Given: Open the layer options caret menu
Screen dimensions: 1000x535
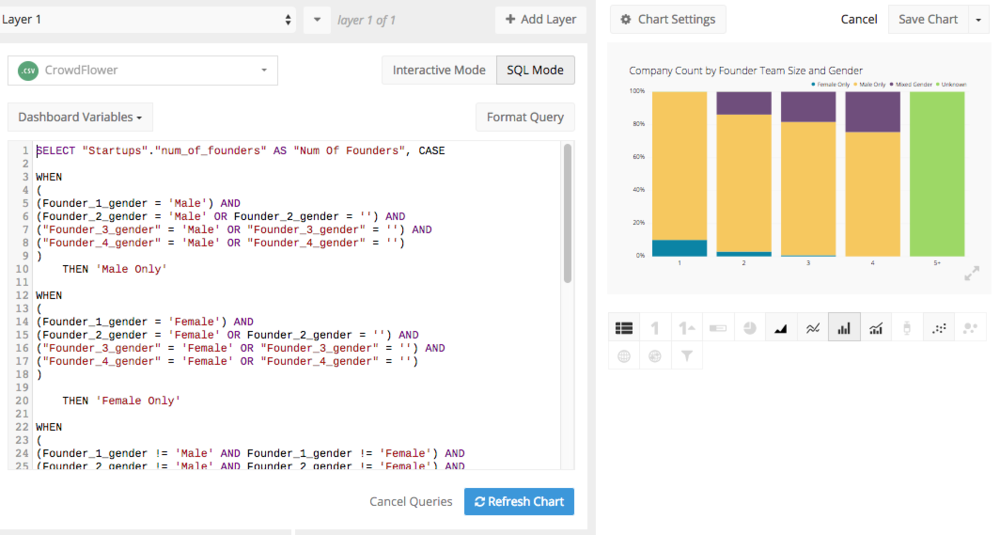Looking at the screenshot, I should point(317,19).
